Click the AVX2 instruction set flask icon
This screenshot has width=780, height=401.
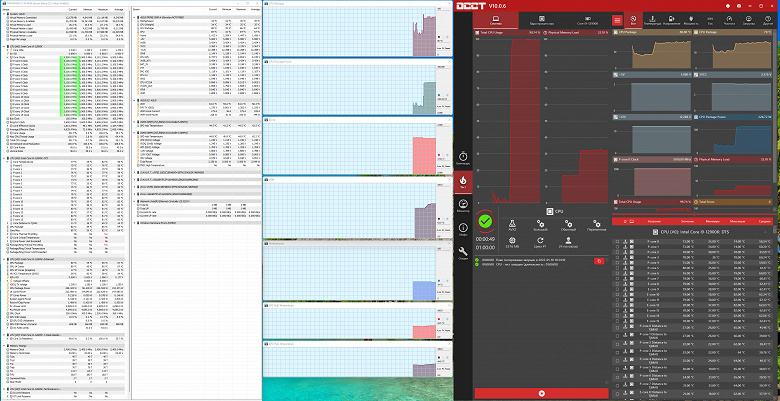pos(512,225)
